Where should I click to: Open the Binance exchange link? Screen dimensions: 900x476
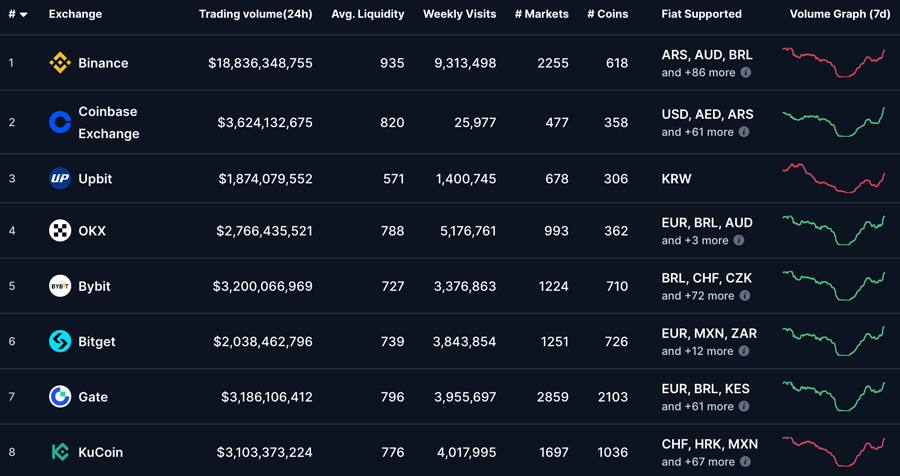point(103,63)
